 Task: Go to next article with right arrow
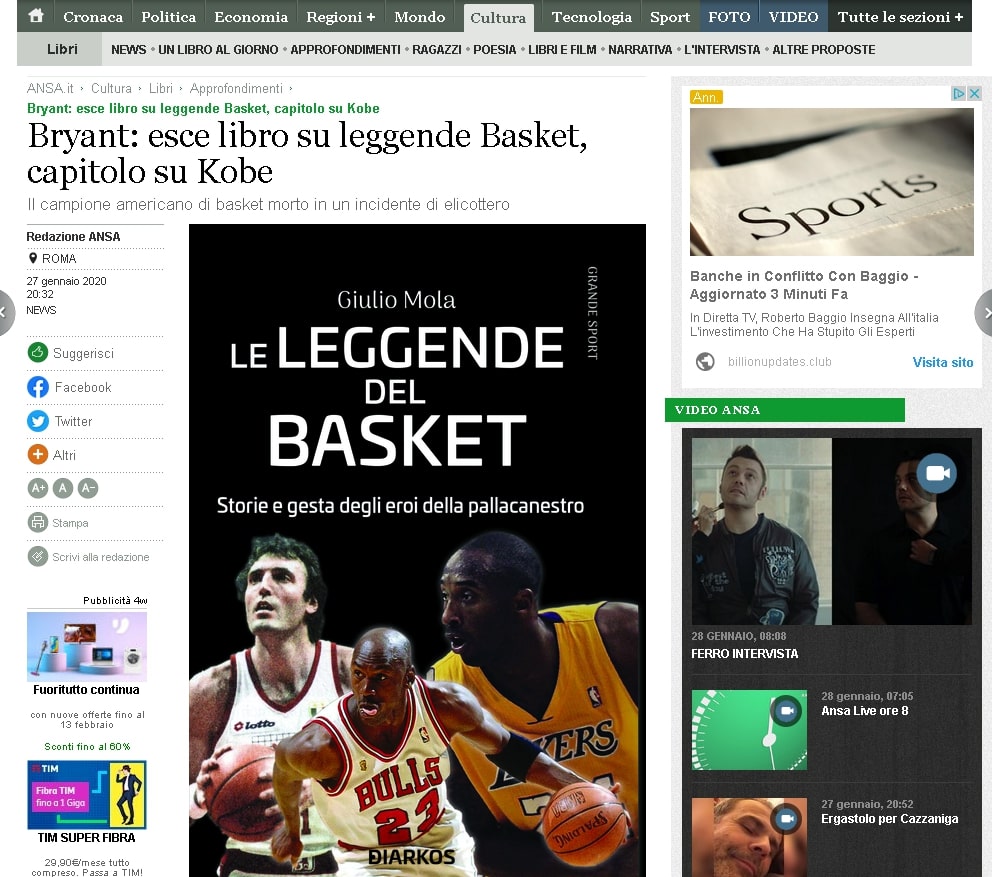[x=984, y=313]
